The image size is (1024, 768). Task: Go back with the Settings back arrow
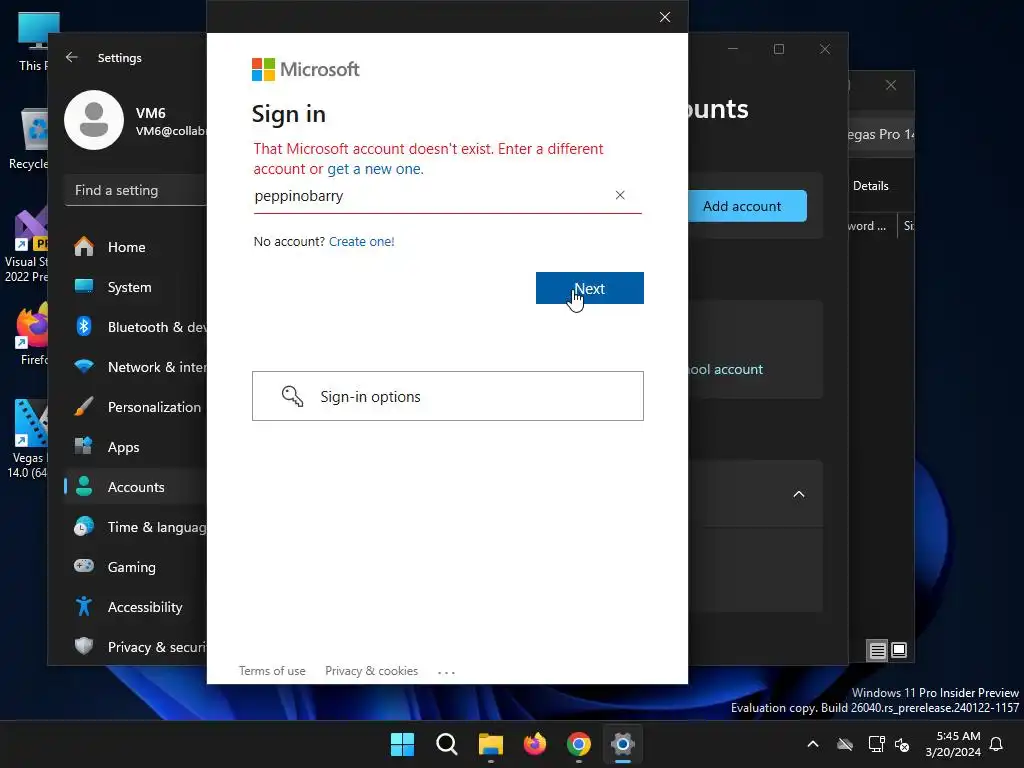(x=72, y=57)
